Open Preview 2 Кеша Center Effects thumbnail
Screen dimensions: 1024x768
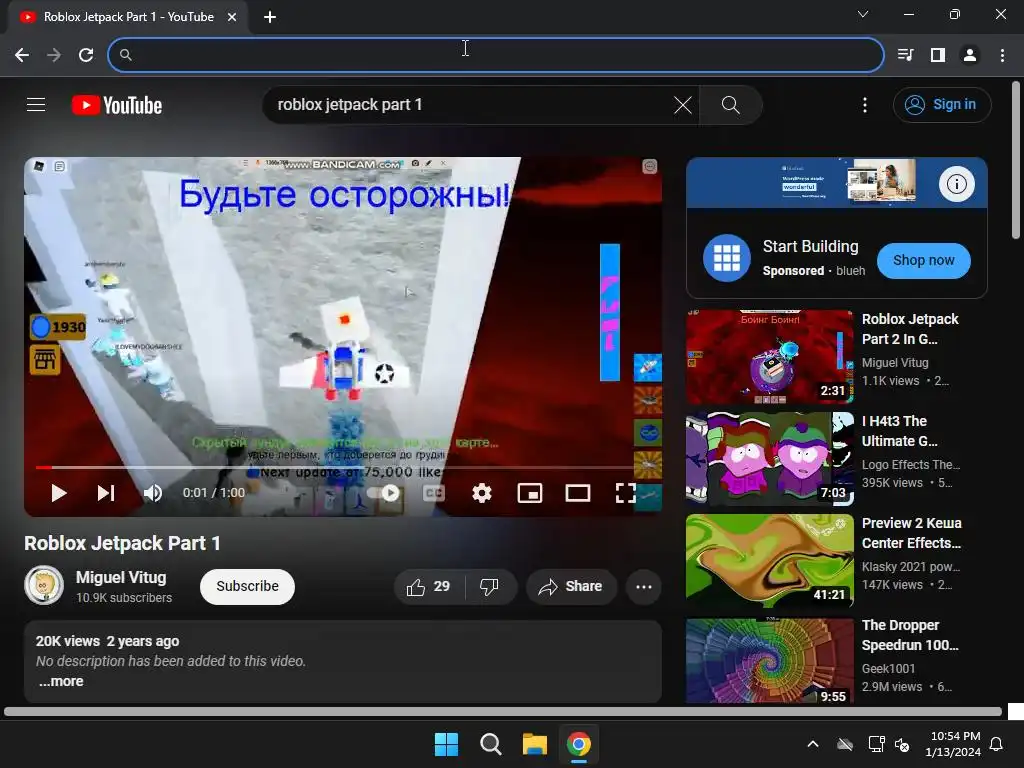[769, 560]
